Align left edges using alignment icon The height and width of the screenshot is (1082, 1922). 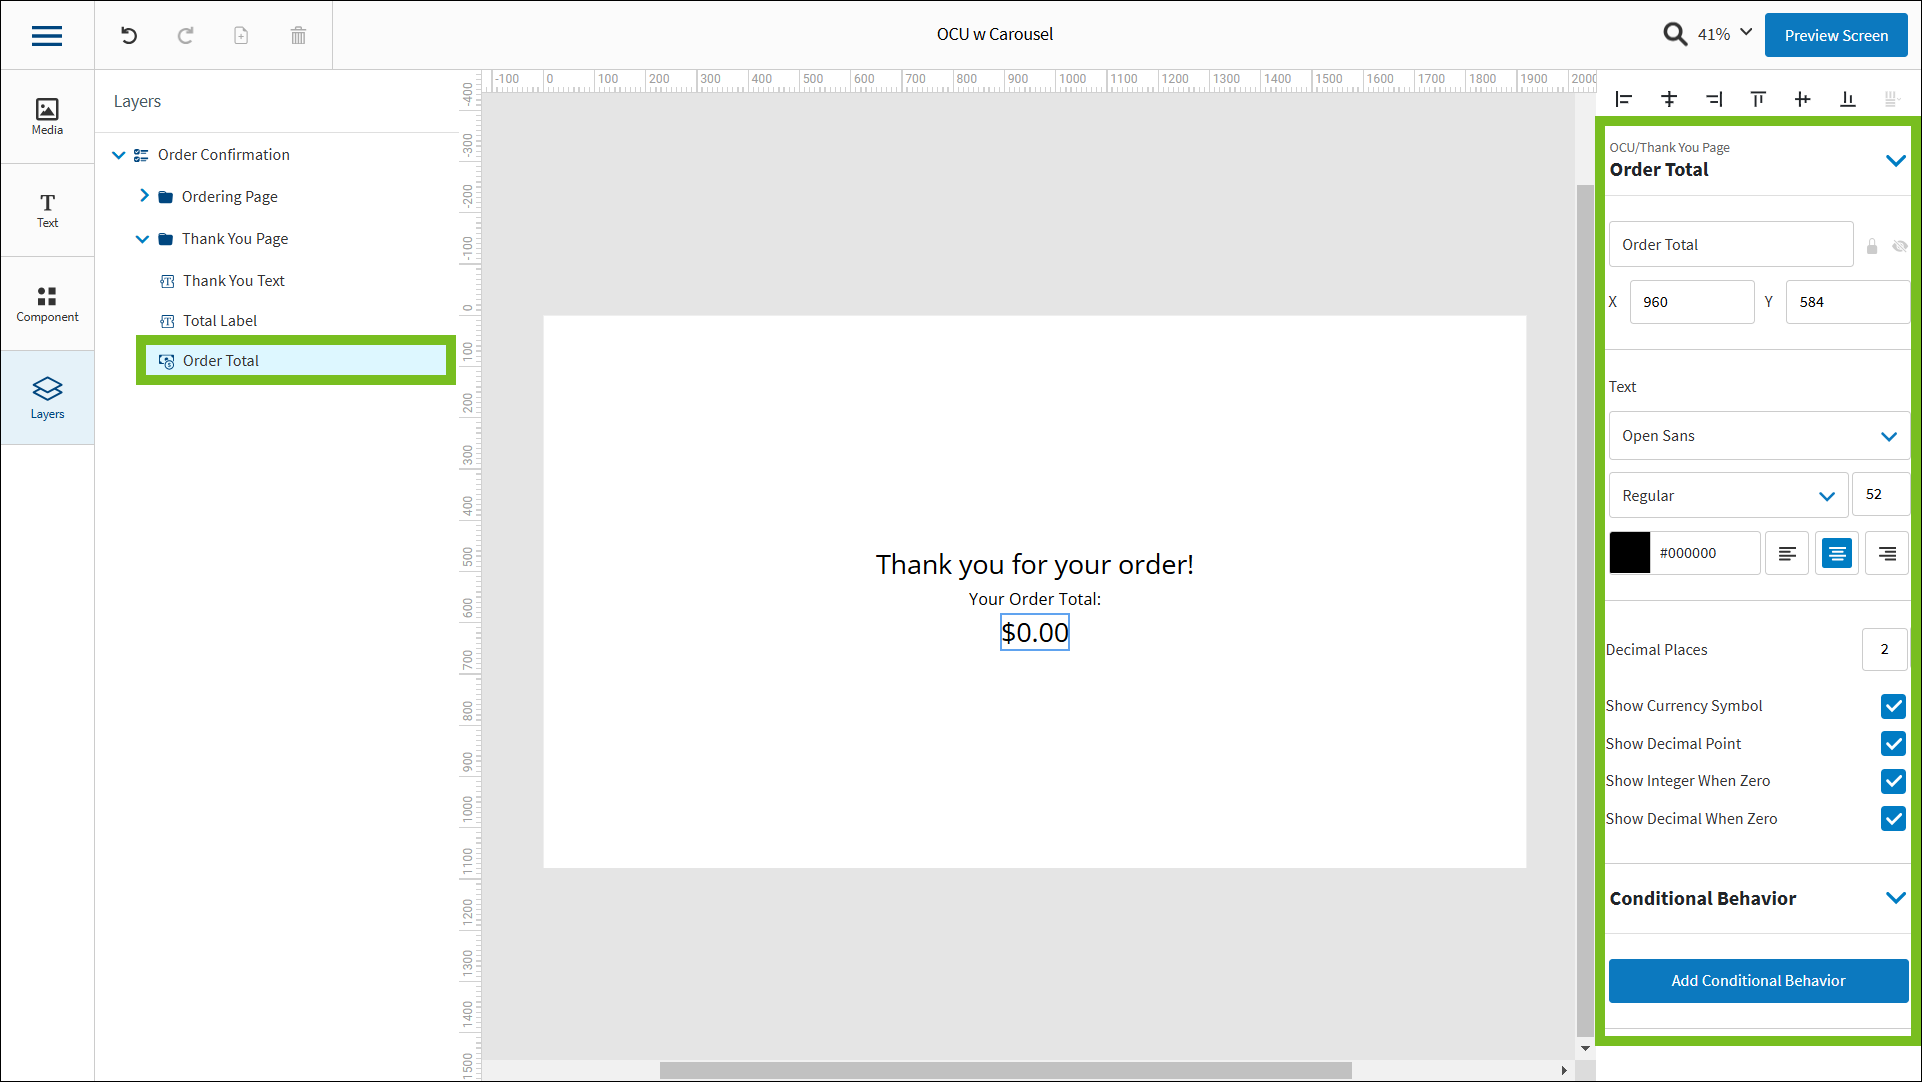pyautogui.click(x=1624, y=99)
